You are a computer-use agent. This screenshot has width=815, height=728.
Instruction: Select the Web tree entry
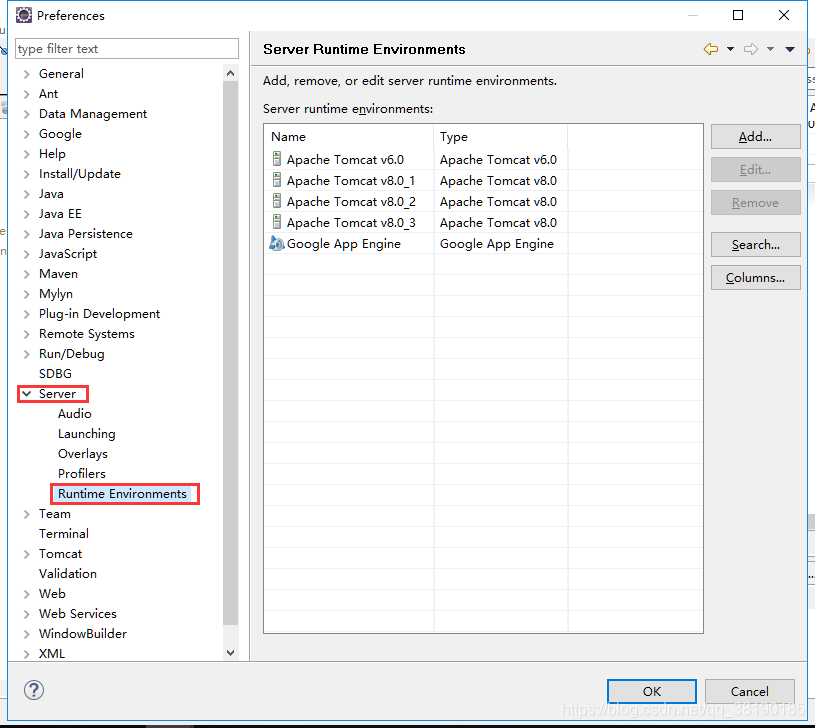[x=52, y=594]
